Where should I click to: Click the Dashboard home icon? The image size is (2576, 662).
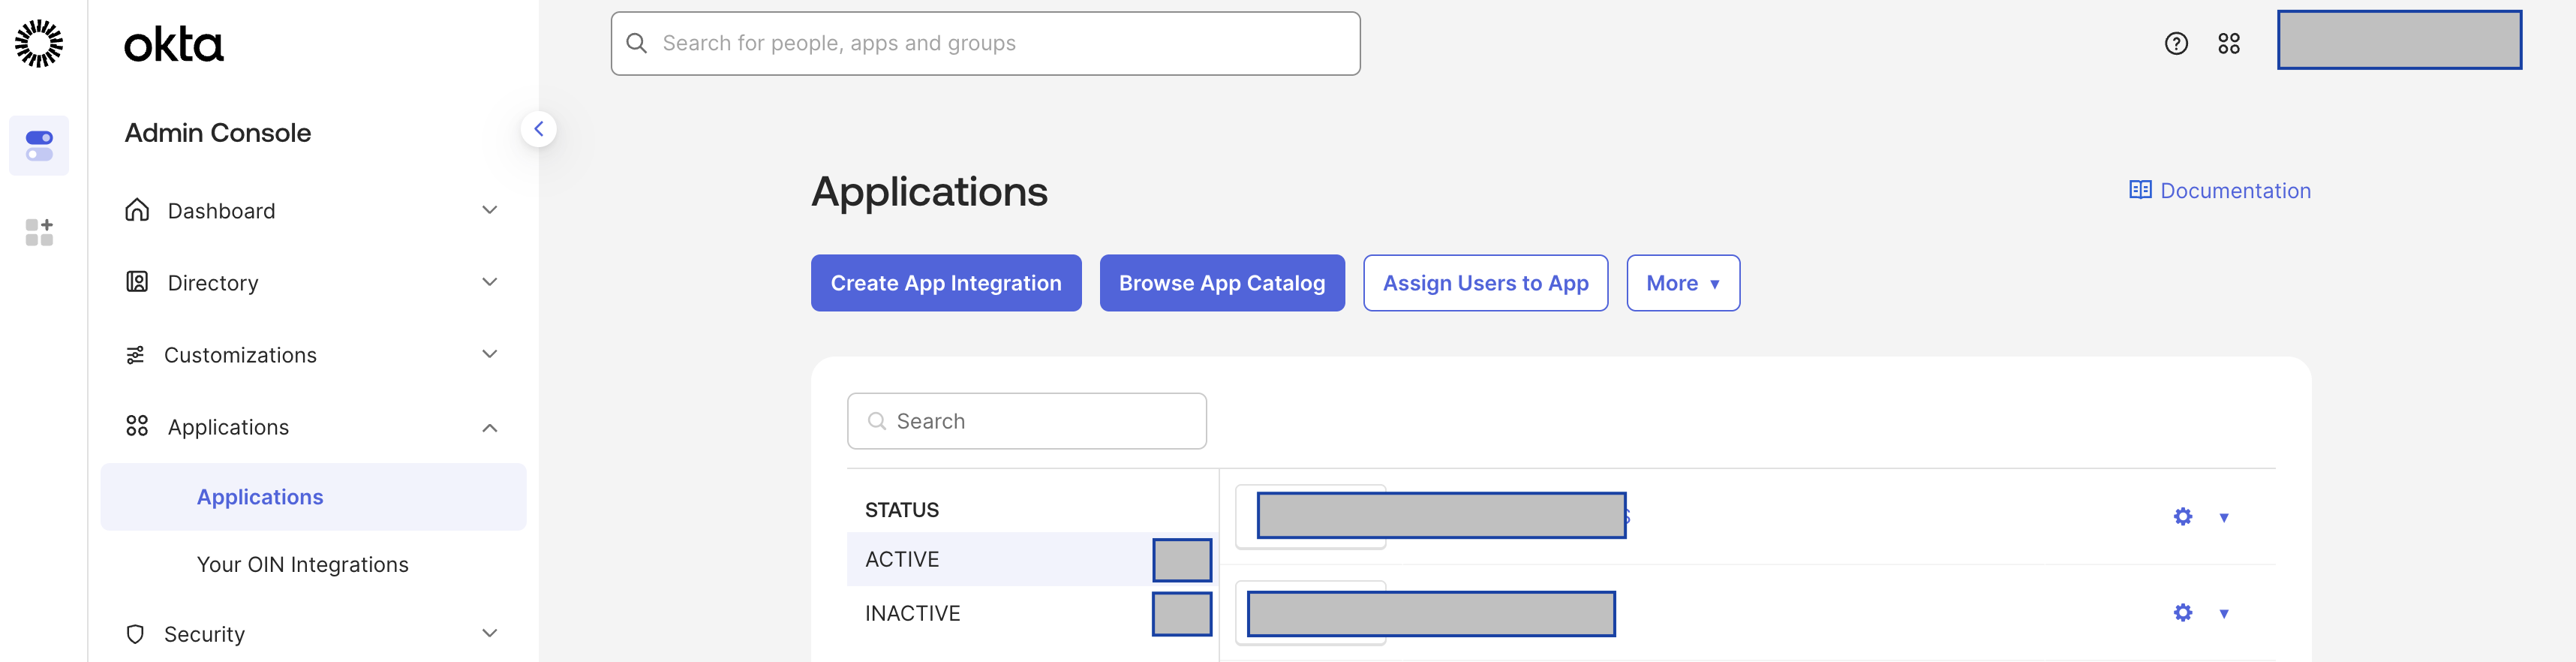137,210
